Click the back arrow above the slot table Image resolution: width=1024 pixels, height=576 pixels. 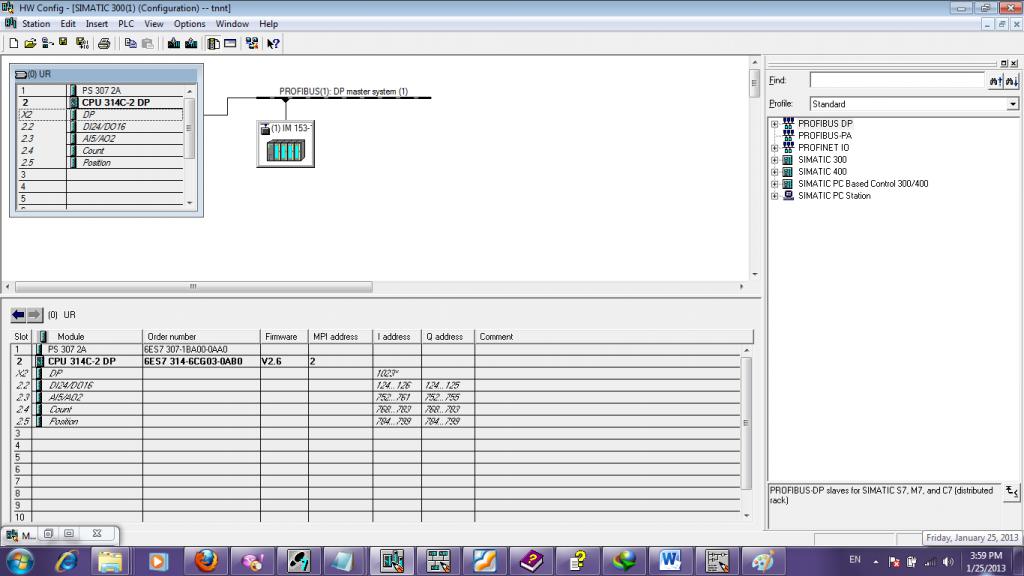click(x=18, y=315)
